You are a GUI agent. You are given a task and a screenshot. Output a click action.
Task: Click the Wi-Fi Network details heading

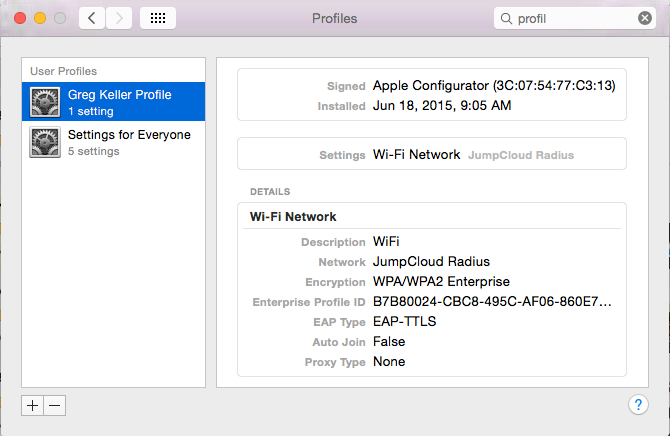tap(293, 217)
